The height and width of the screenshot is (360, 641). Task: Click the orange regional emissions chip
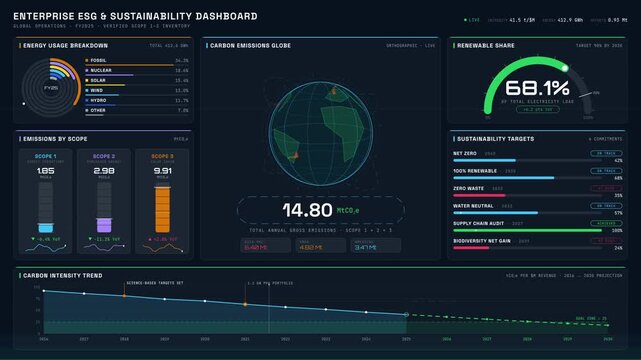point(321,246)
